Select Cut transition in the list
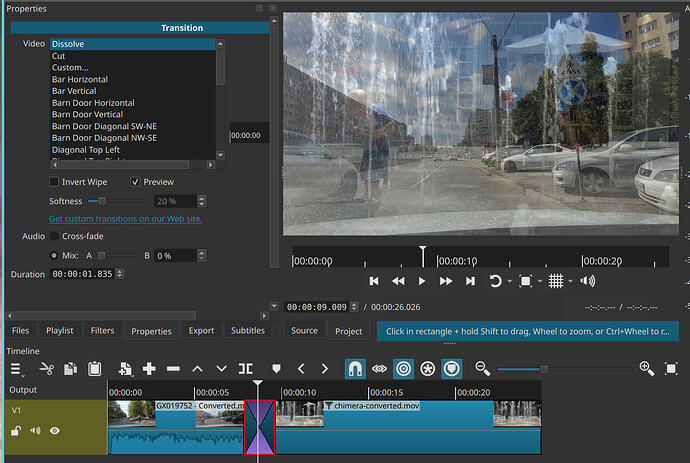Screen dimensions: 690x463 pos(132,56)
